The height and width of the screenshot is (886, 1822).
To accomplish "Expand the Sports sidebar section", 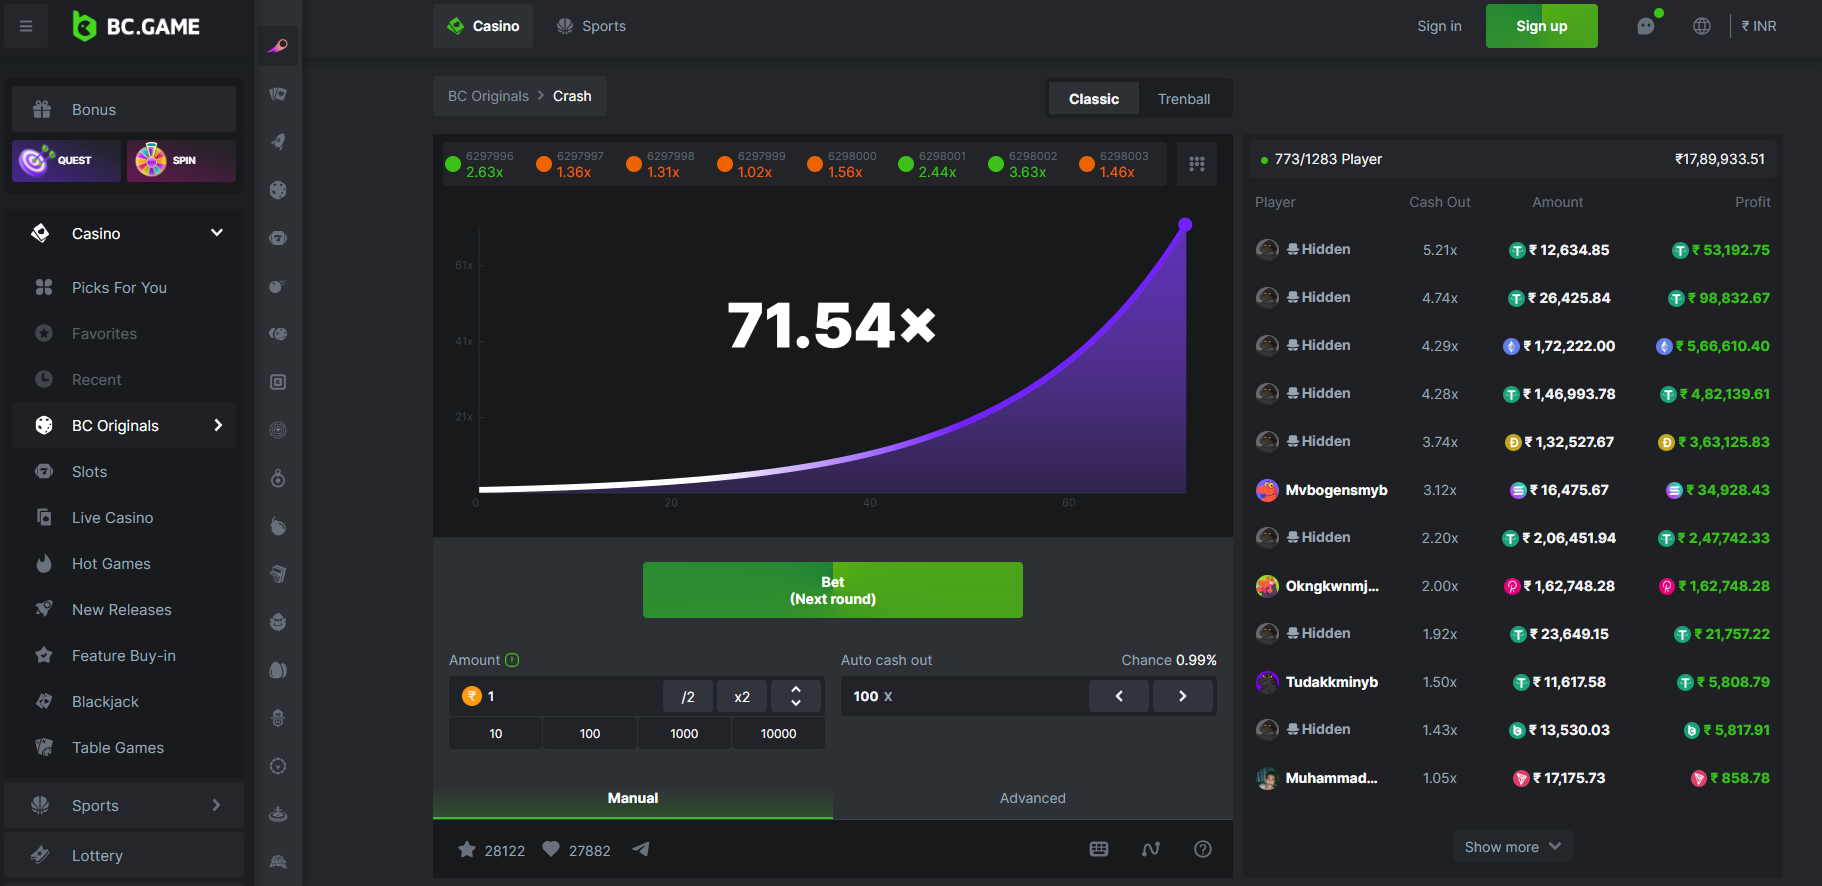I will click(216, 805).
